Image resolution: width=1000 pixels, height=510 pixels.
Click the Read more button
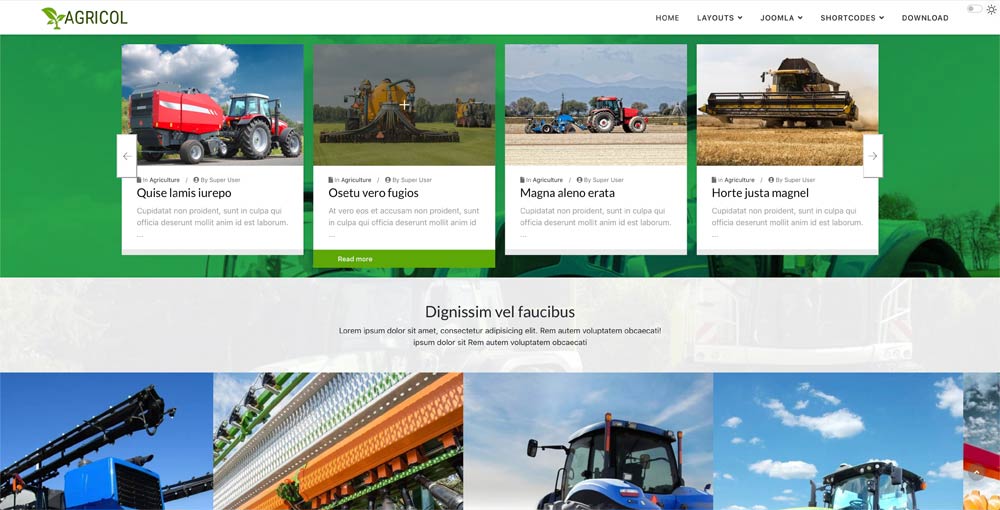click(x=355, y=259)
